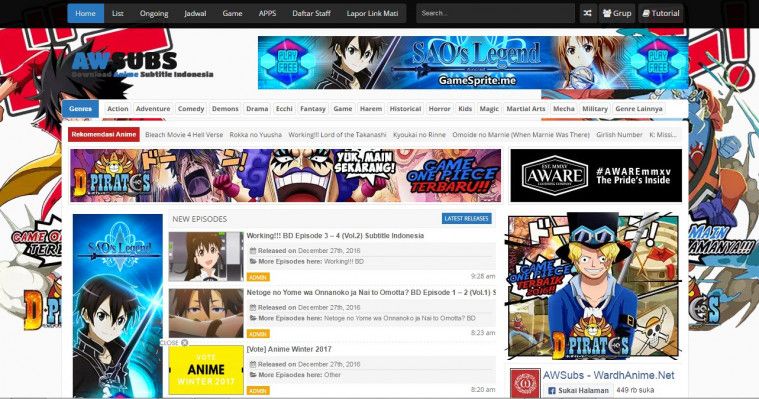Open Girlish Number recommendation
This screenshot has width=759, height=399.
pyautogui.click(x=619, y=135)
